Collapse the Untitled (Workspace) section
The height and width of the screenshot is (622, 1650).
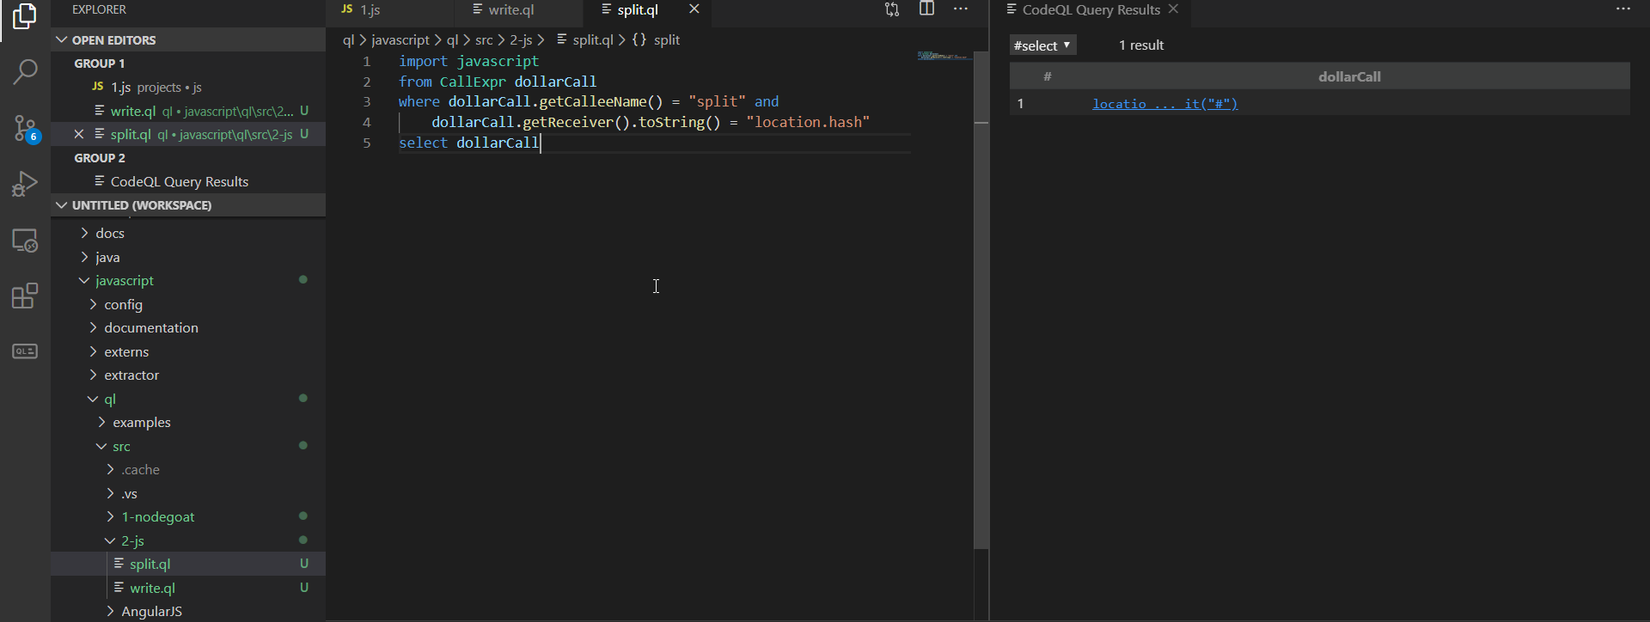188,205
